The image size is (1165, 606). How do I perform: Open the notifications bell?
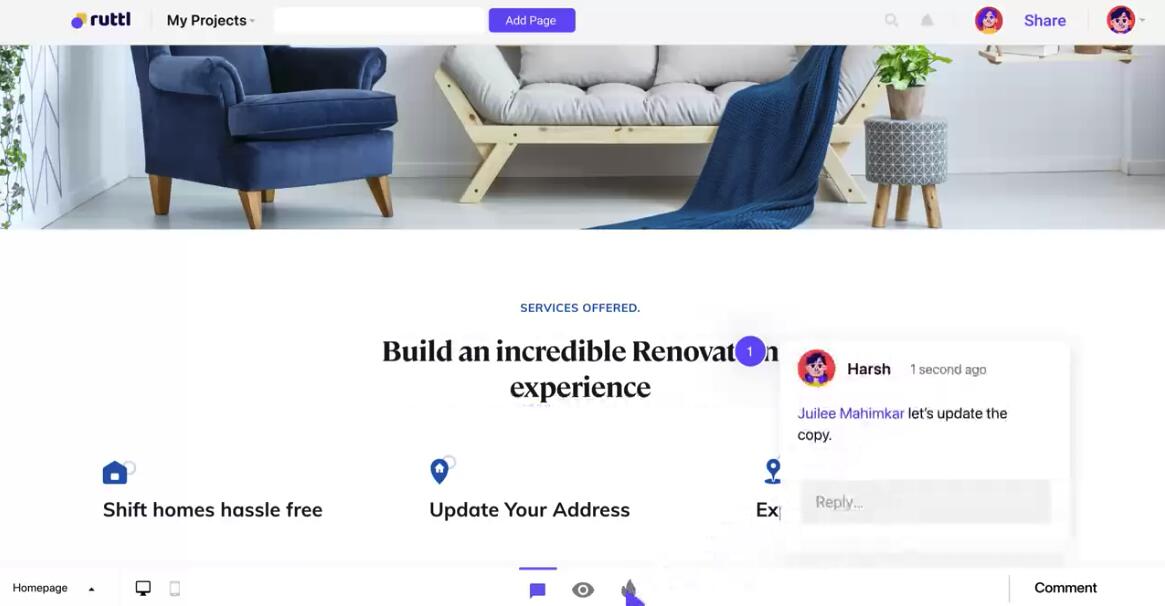coord(927,21)
